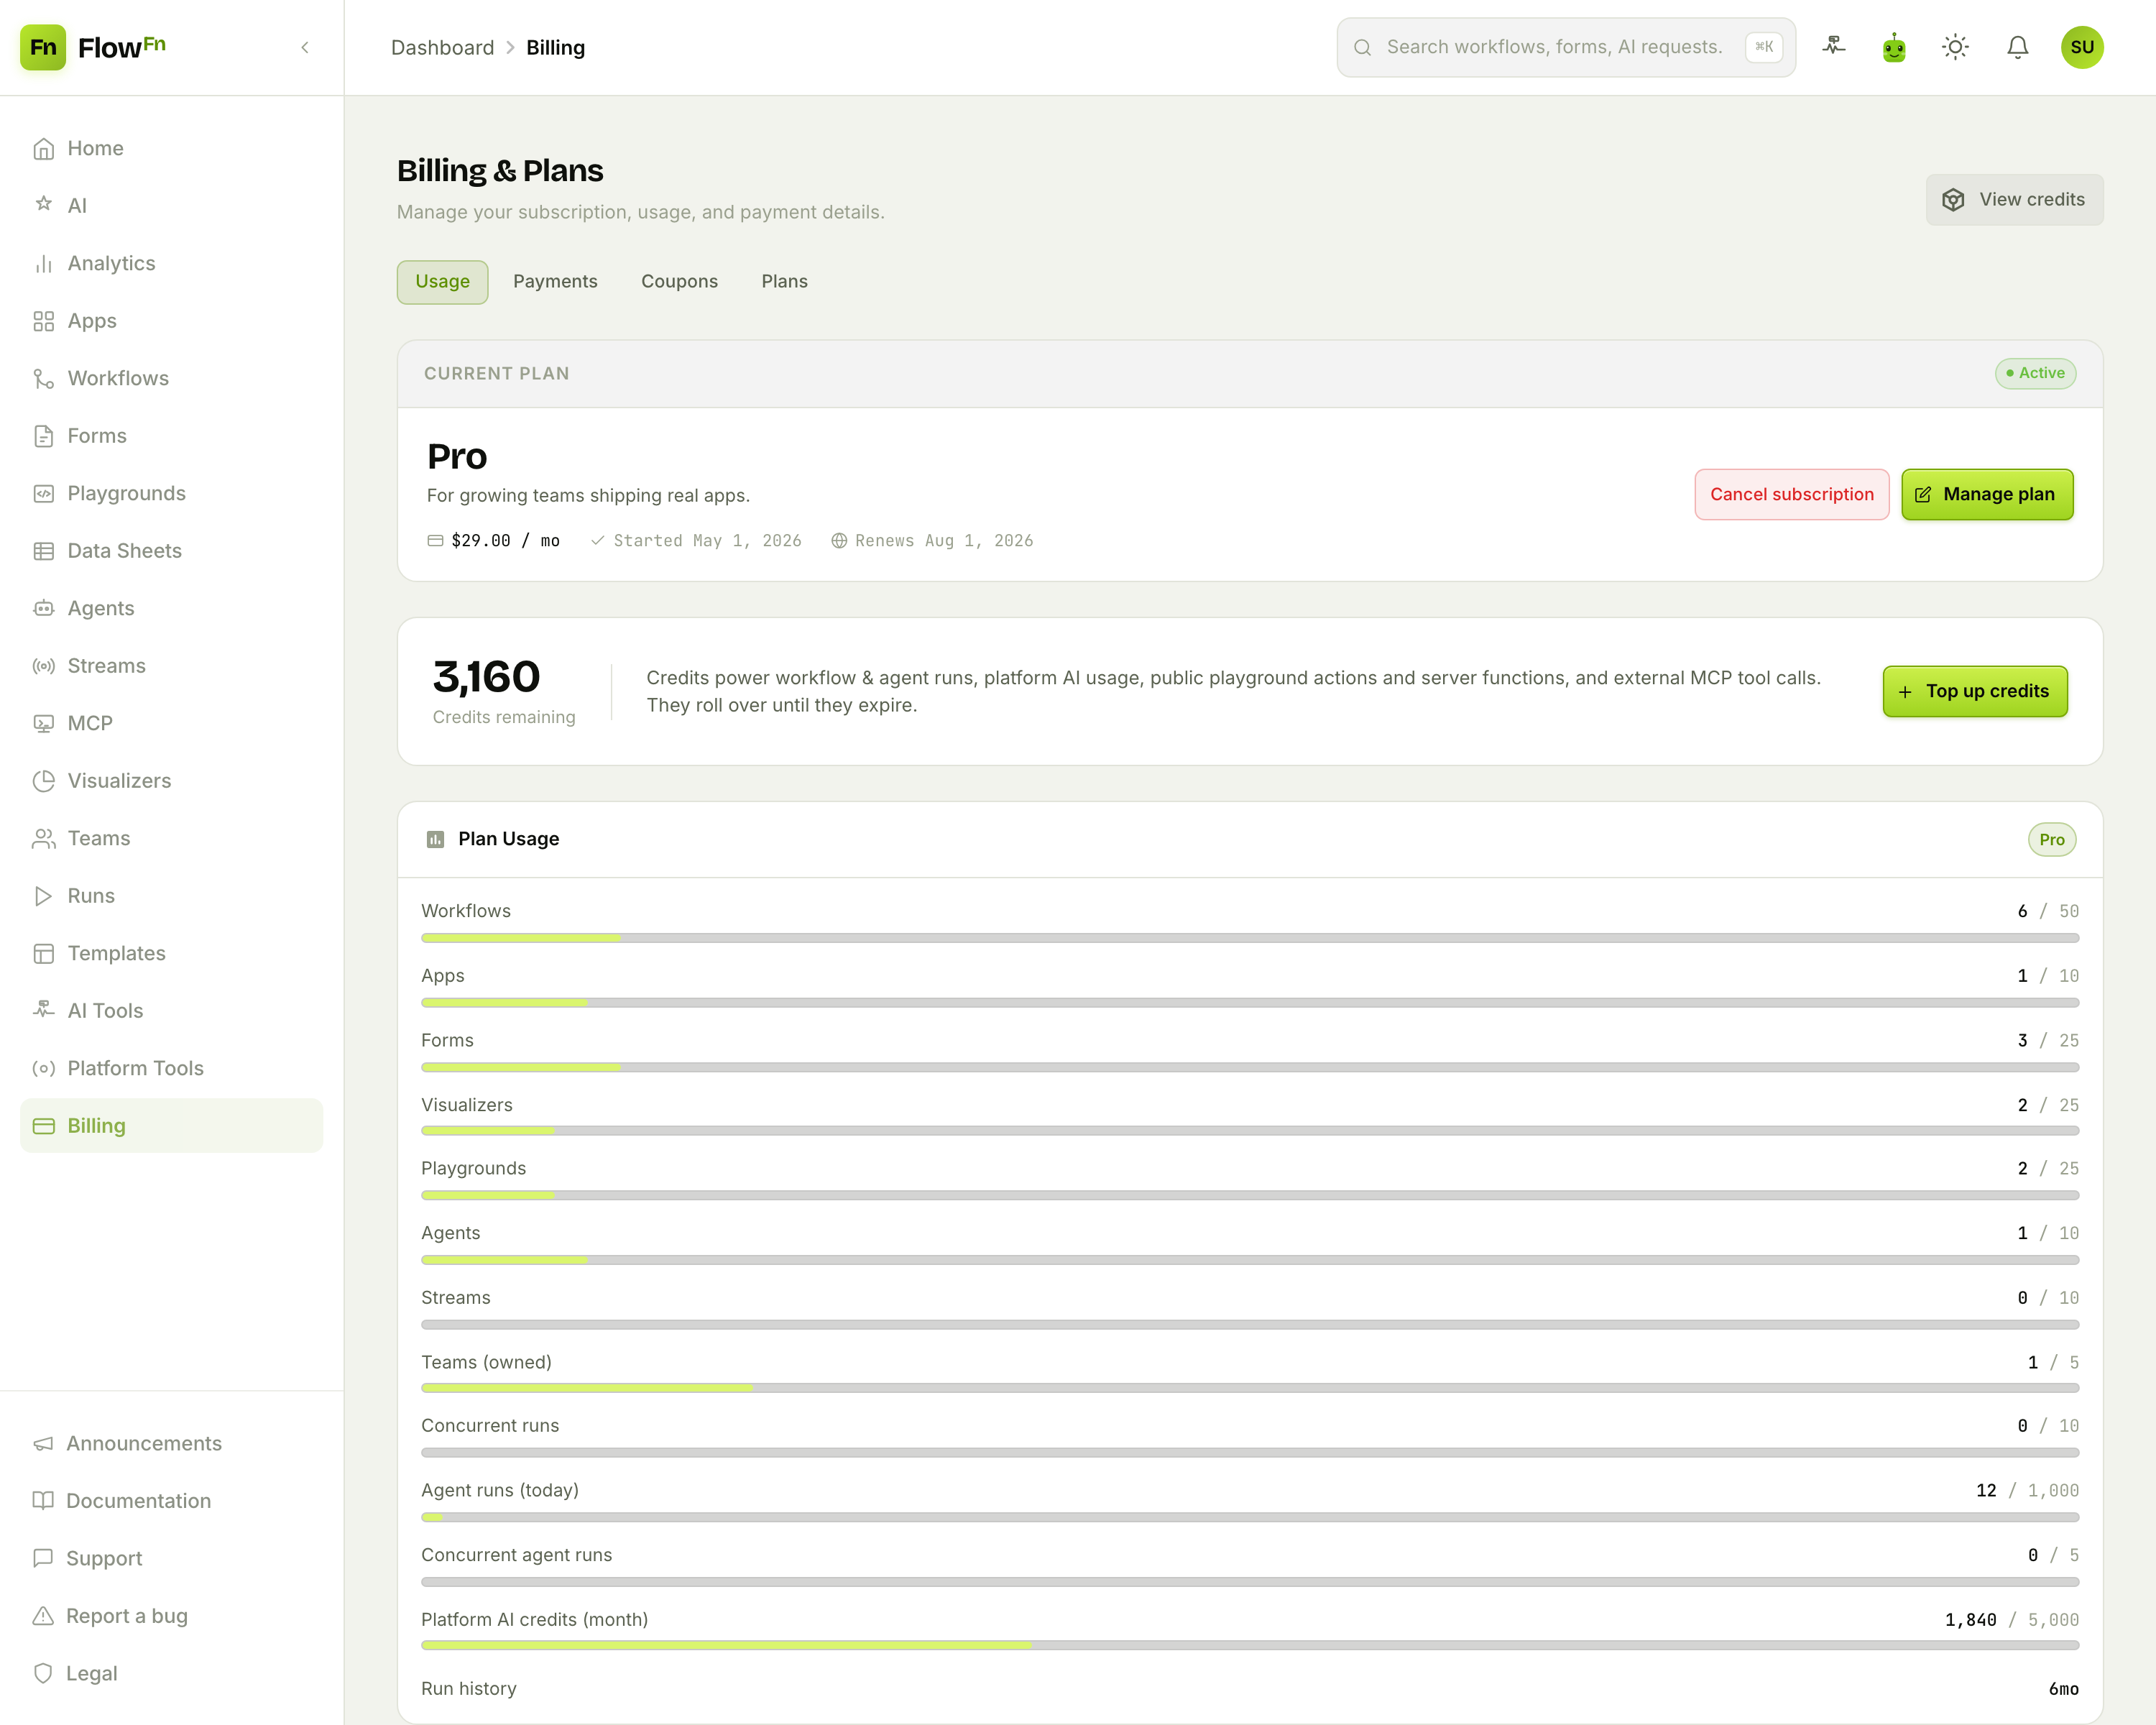Click the Manage plan button

[x=1987, y=494]
